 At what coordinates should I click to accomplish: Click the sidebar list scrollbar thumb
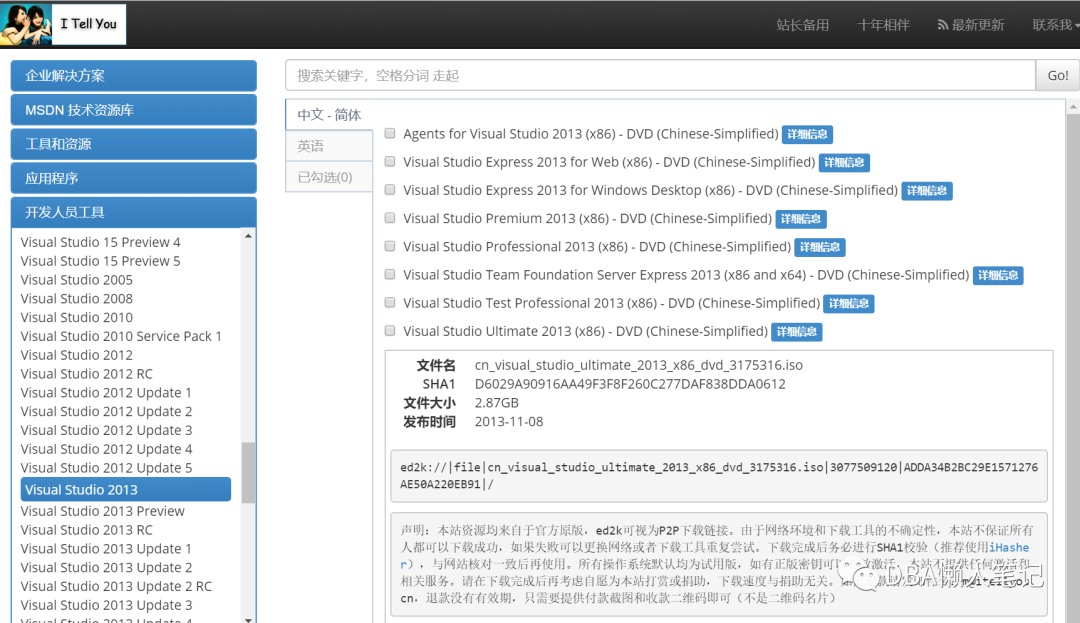point(248,472)
